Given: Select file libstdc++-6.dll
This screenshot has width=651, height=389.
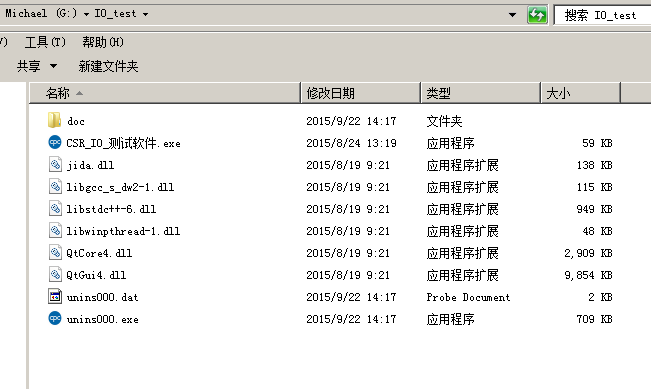Looking at the screenshot, I should tap(111, 209).
